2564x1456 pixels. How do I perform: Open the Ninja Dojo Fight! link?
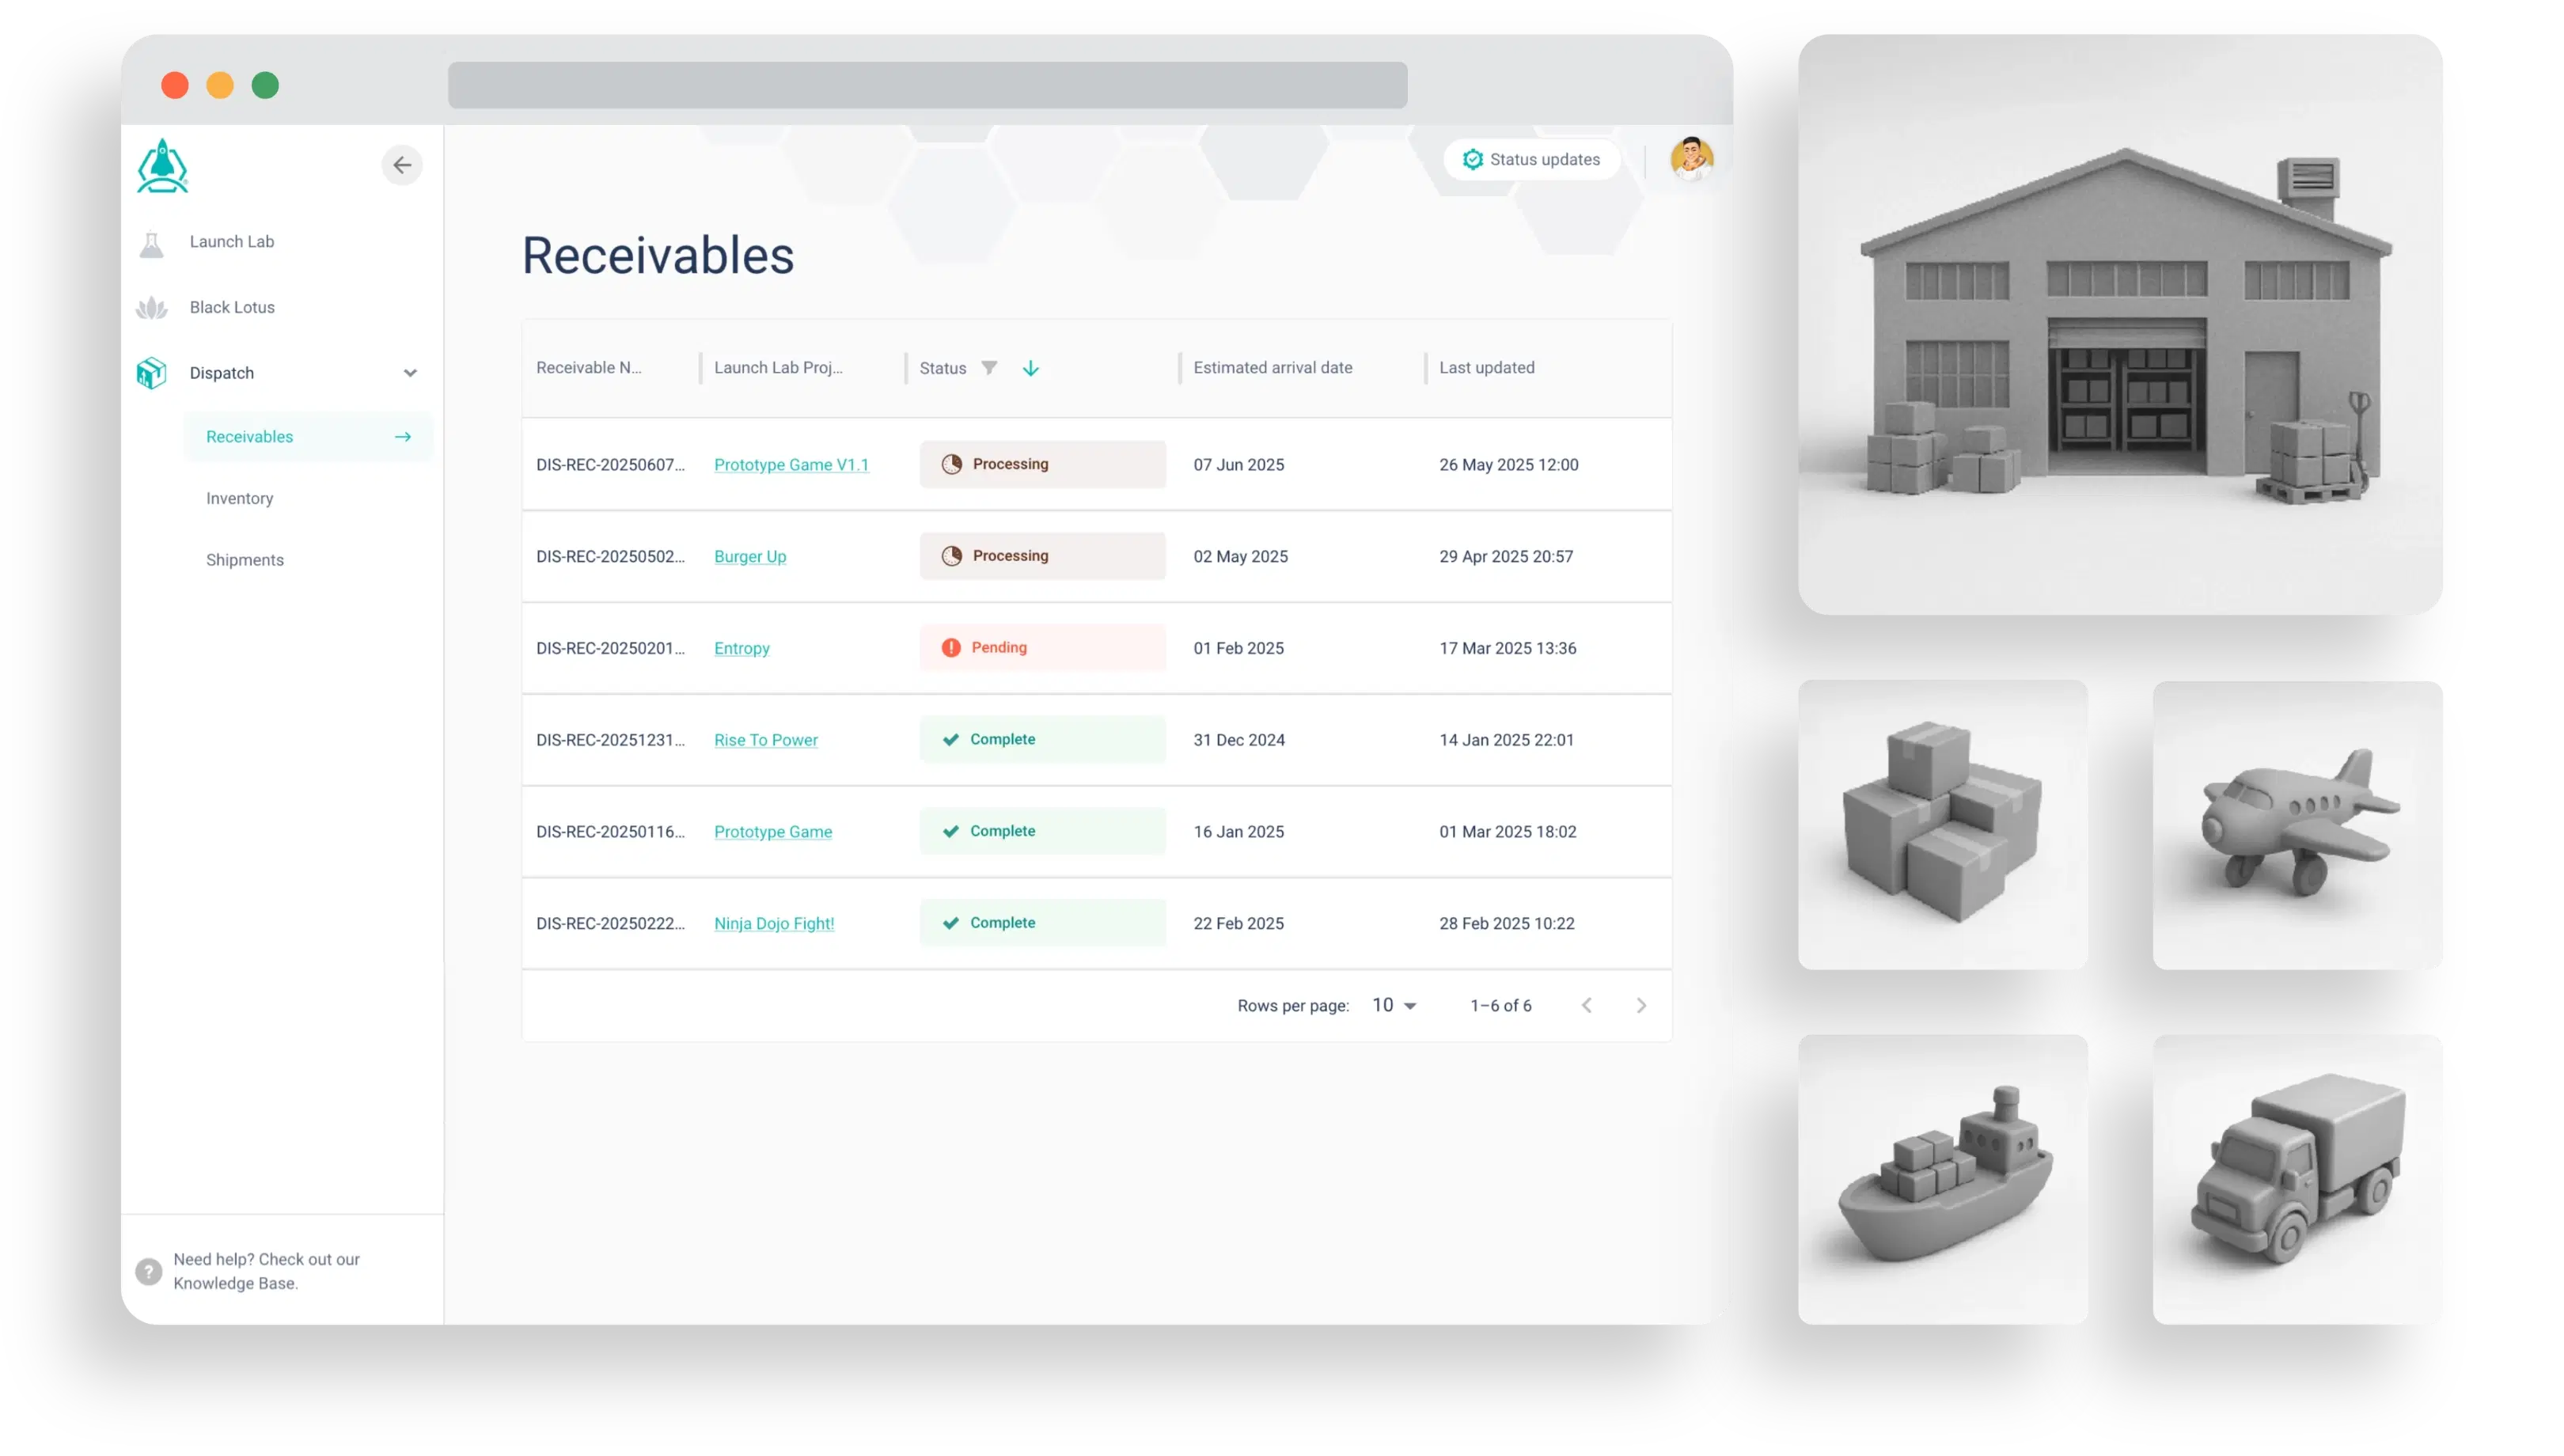coord(774,923)
